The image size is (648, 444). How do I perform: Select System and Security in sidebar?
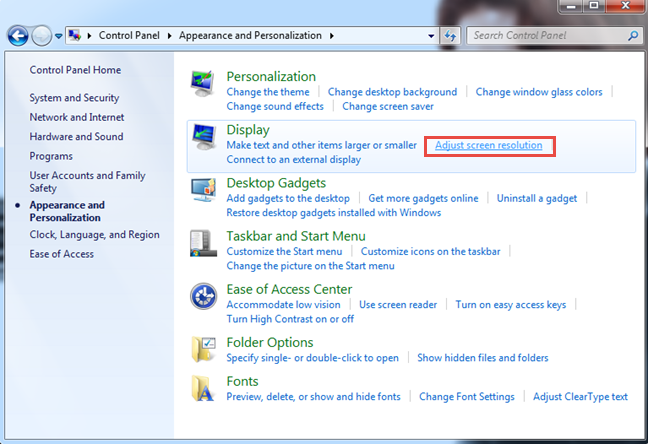click(x=74, y=98)
